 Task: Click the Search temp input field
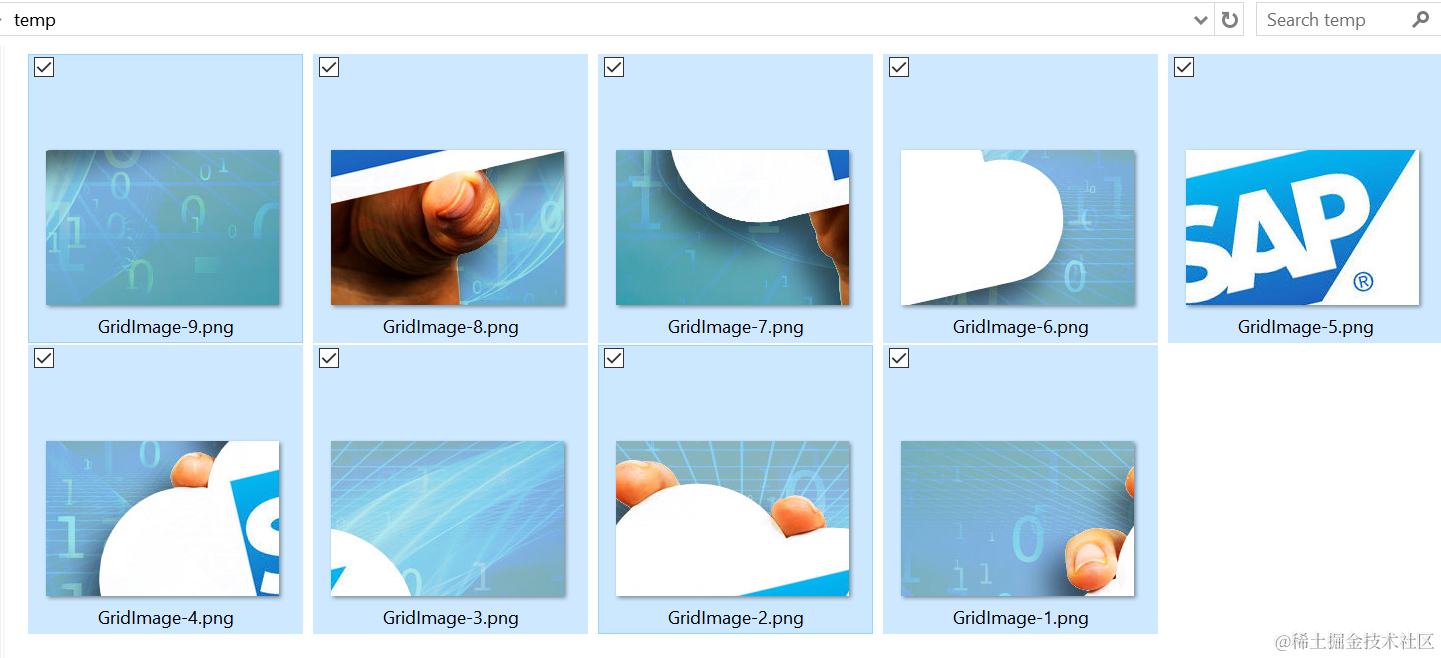coord(1335,20)
